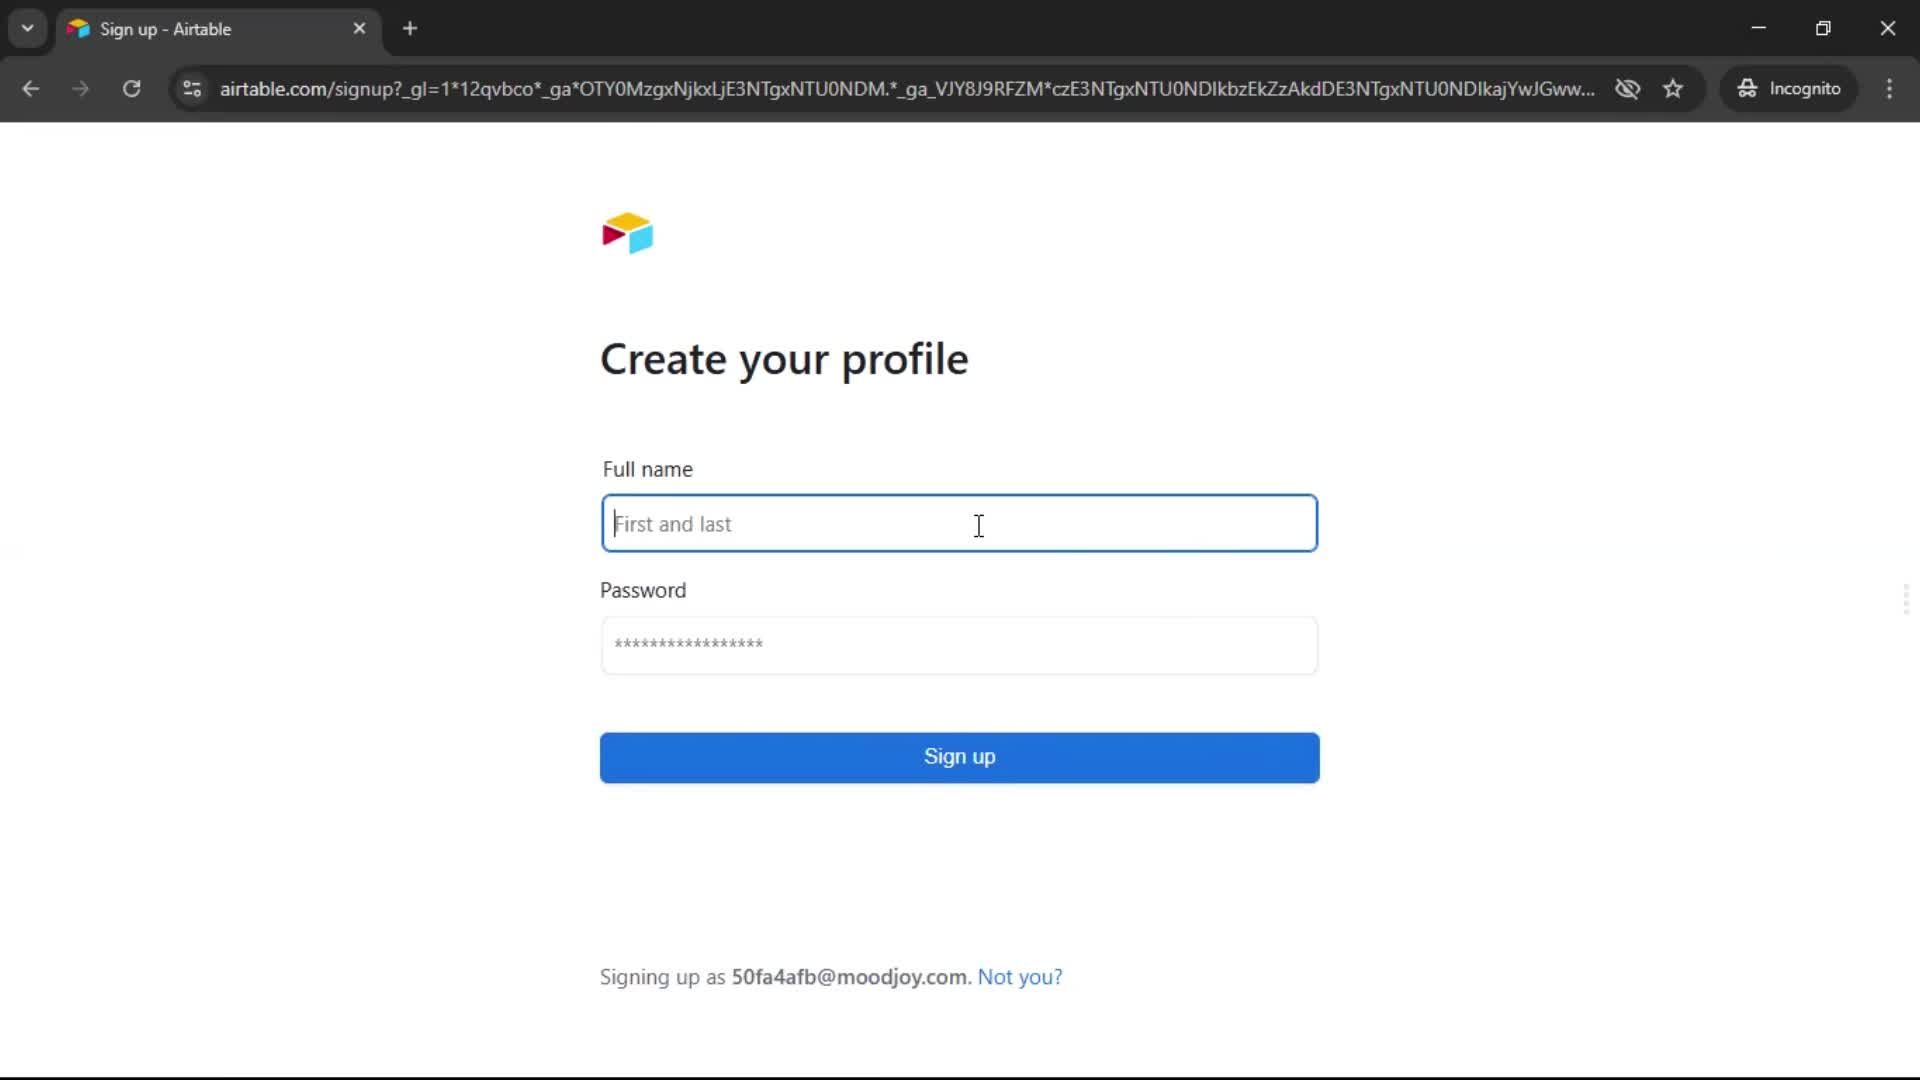Open the Chrome three-dot menu
Image resolution: width=1920 pixels, height=1080 pixels.
pos(1889,89)
